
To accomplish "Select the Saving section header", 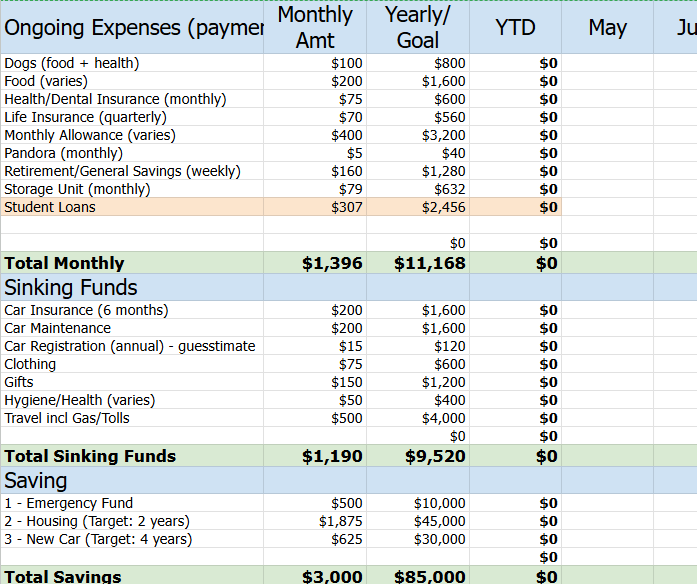I will pos(35,481).
